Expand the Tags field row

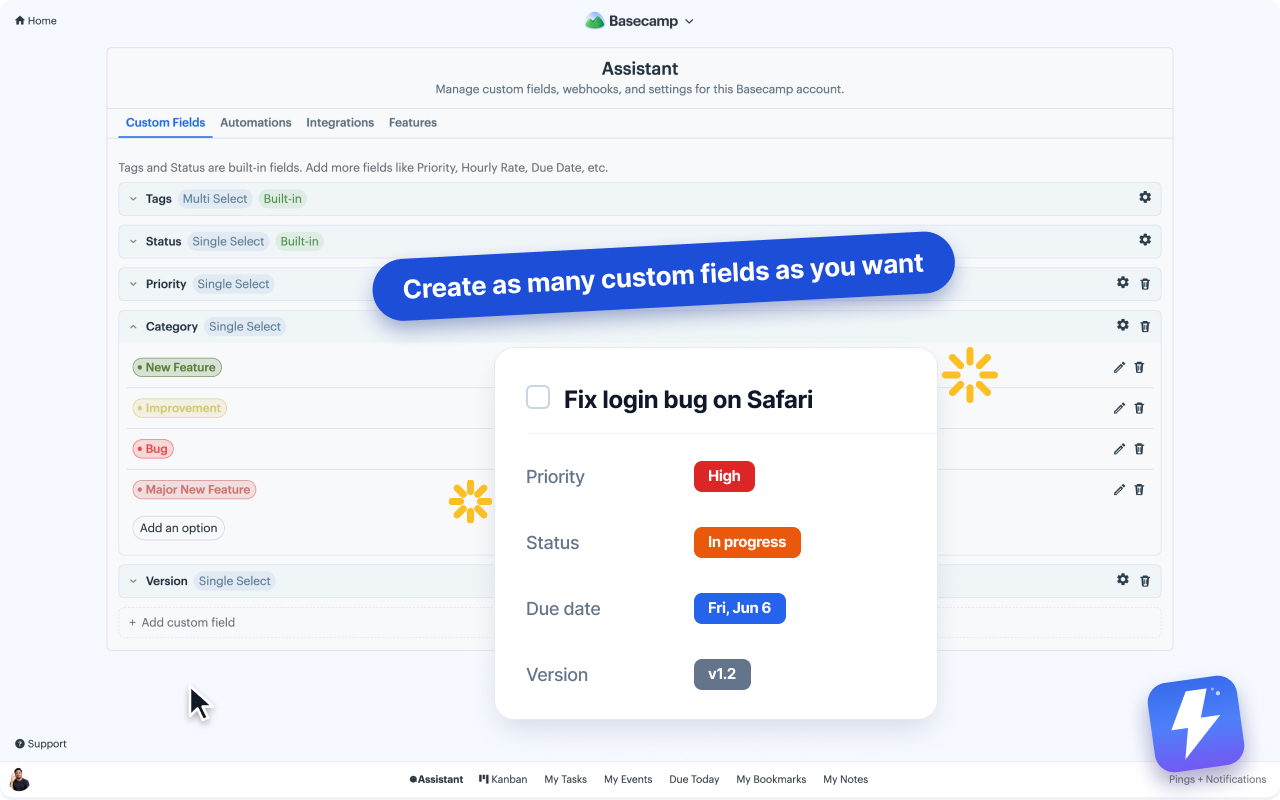(133, 199)
